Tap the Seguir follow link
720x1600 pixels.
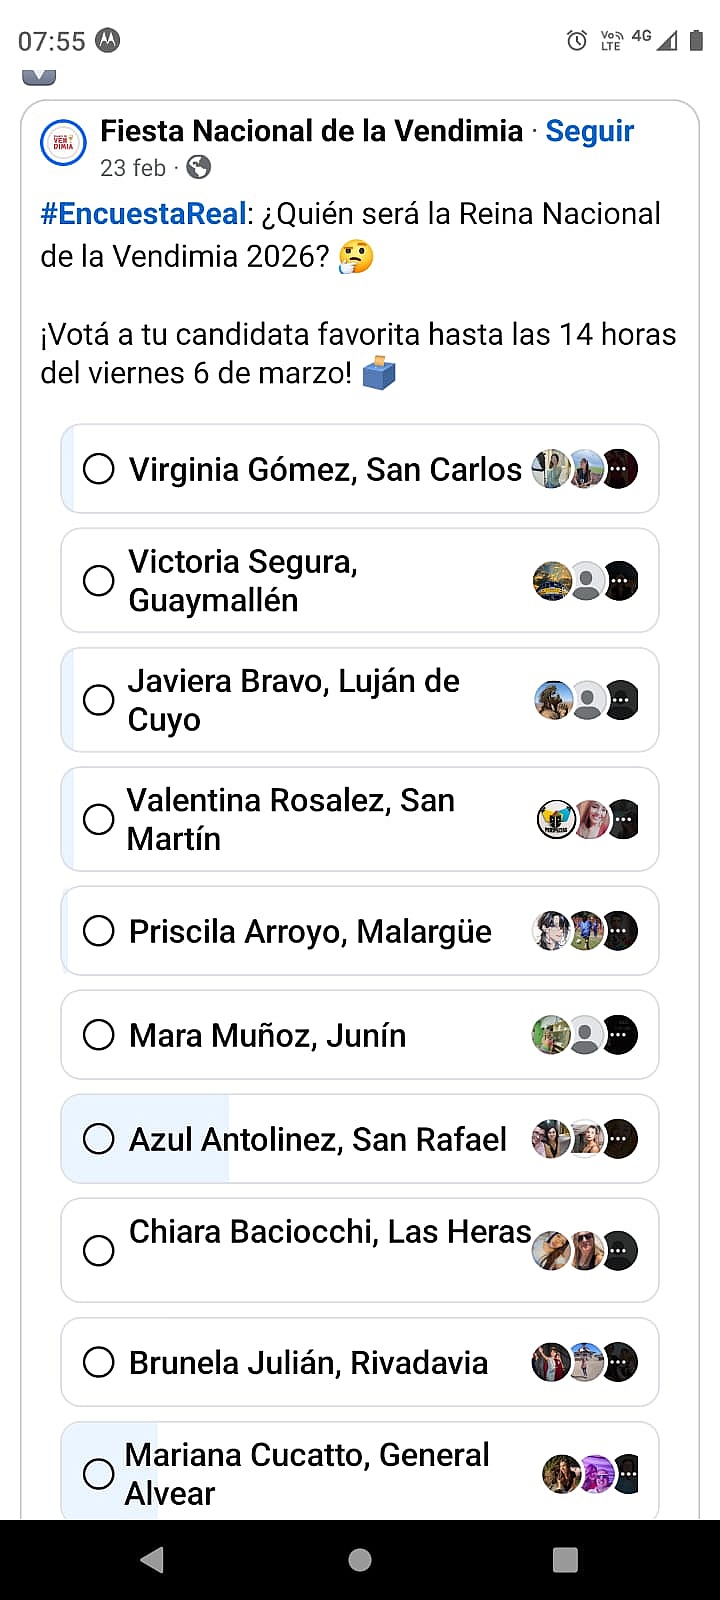(x=589, y=131)
